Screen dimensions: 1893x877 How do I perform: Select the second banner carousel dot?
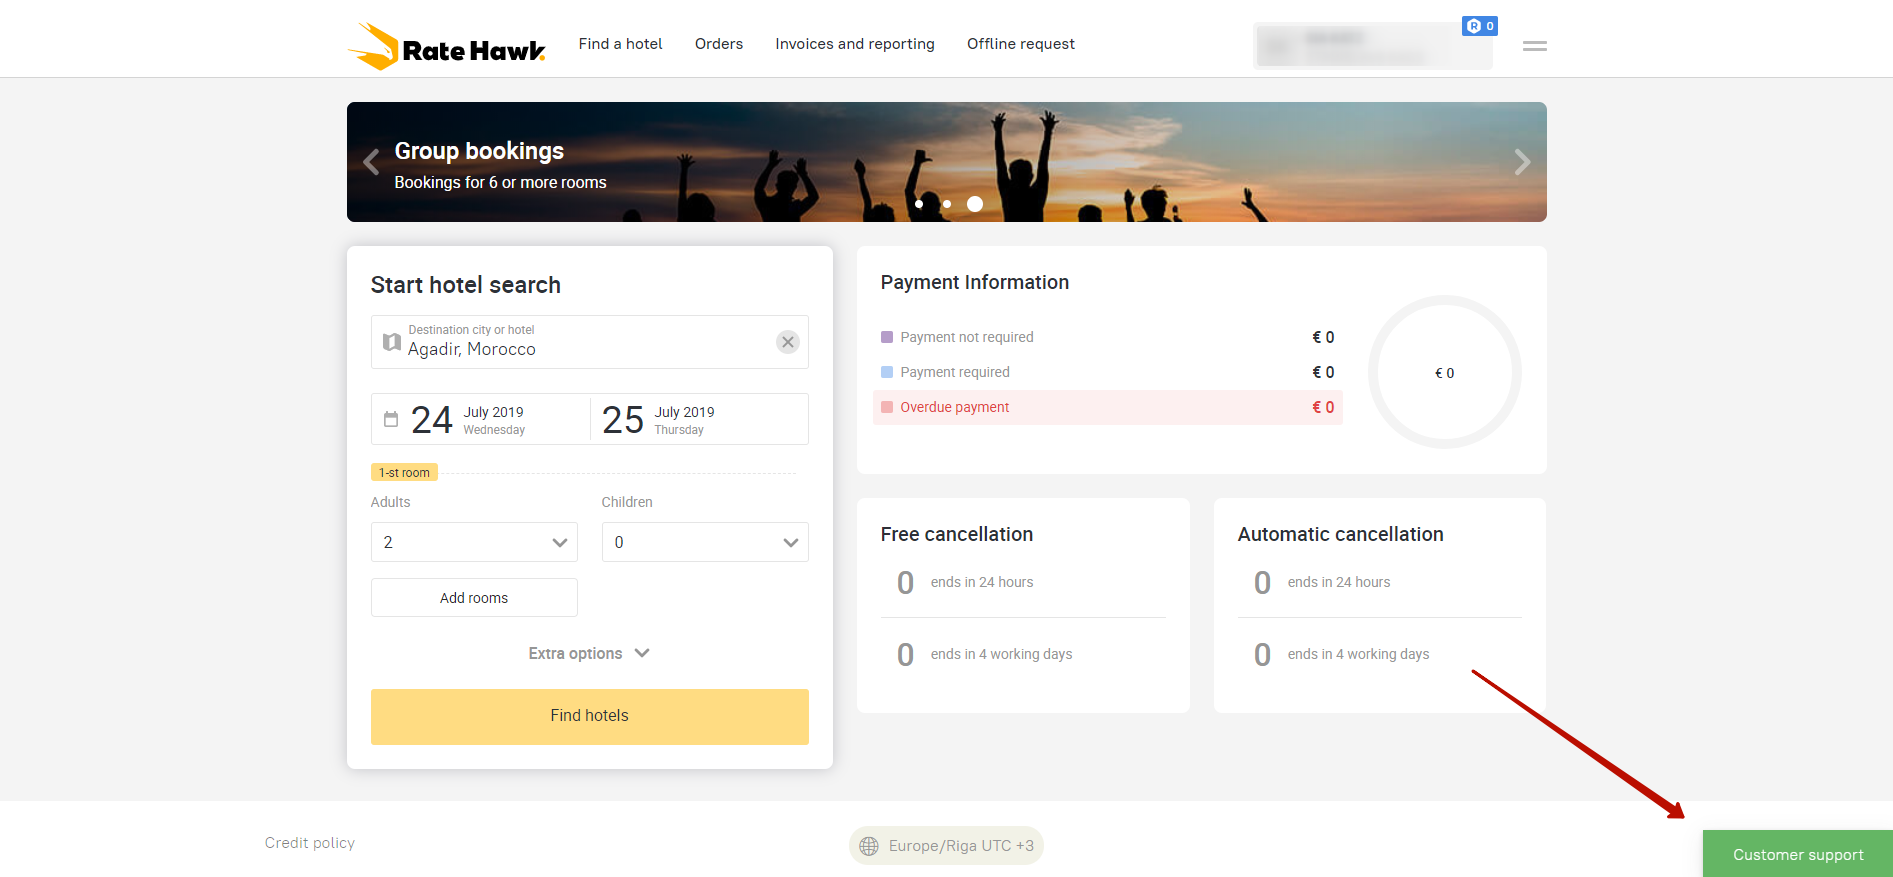(947, 204)
